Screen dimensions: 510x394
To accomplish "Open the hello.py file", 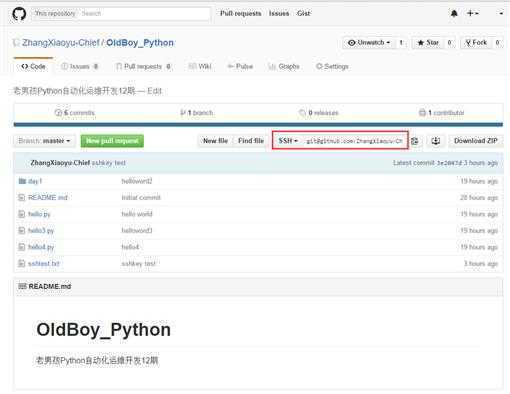I will tap(39, 214).
